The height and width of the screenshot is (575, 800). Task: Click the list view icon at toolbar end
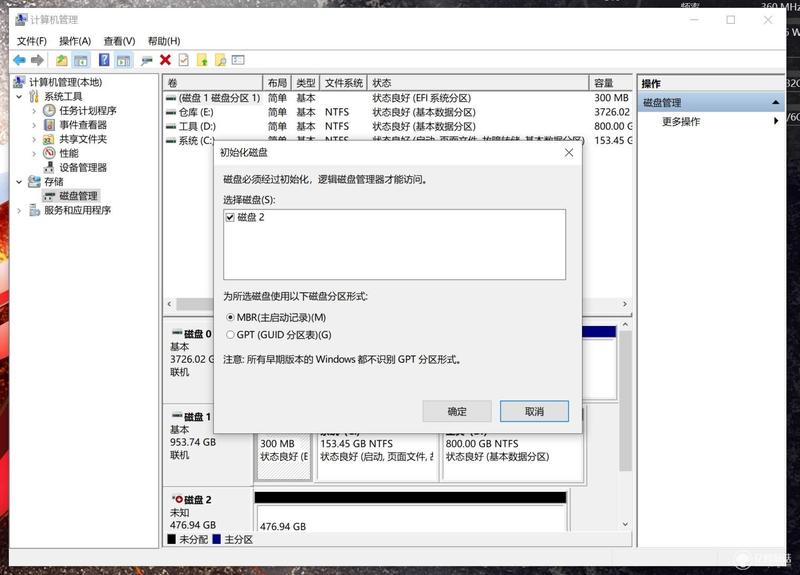[238, 60]
